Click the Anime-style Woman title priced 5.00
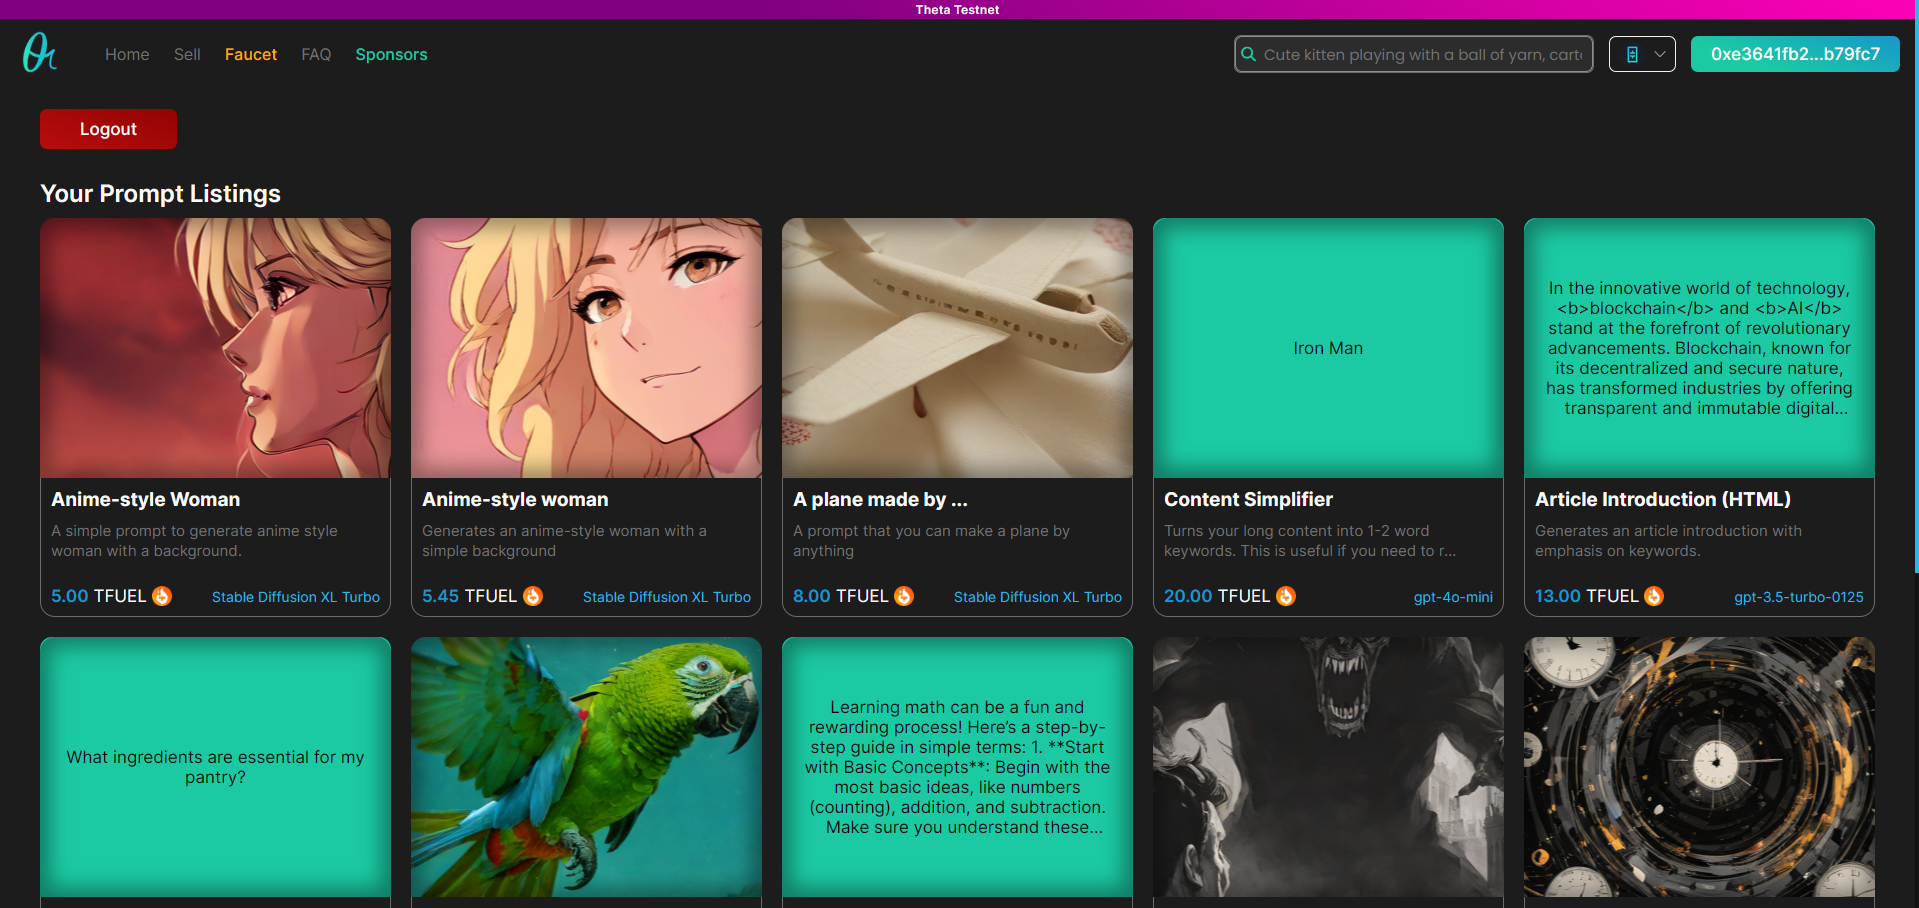 (146, 499)
